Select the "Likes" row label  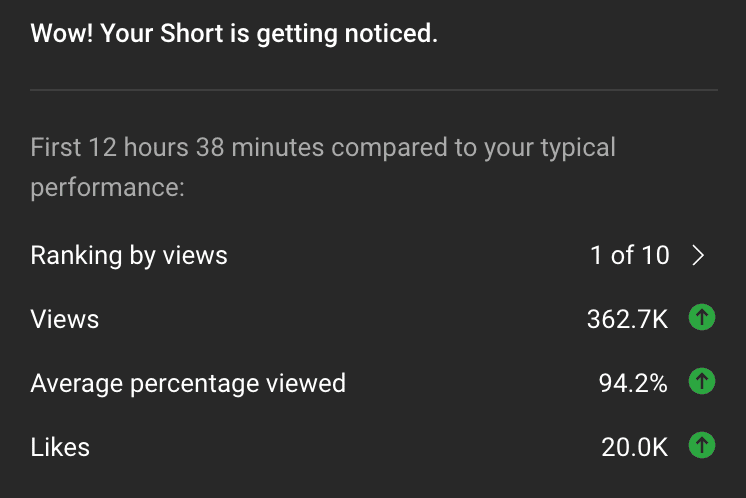click(x=60, y=447)
